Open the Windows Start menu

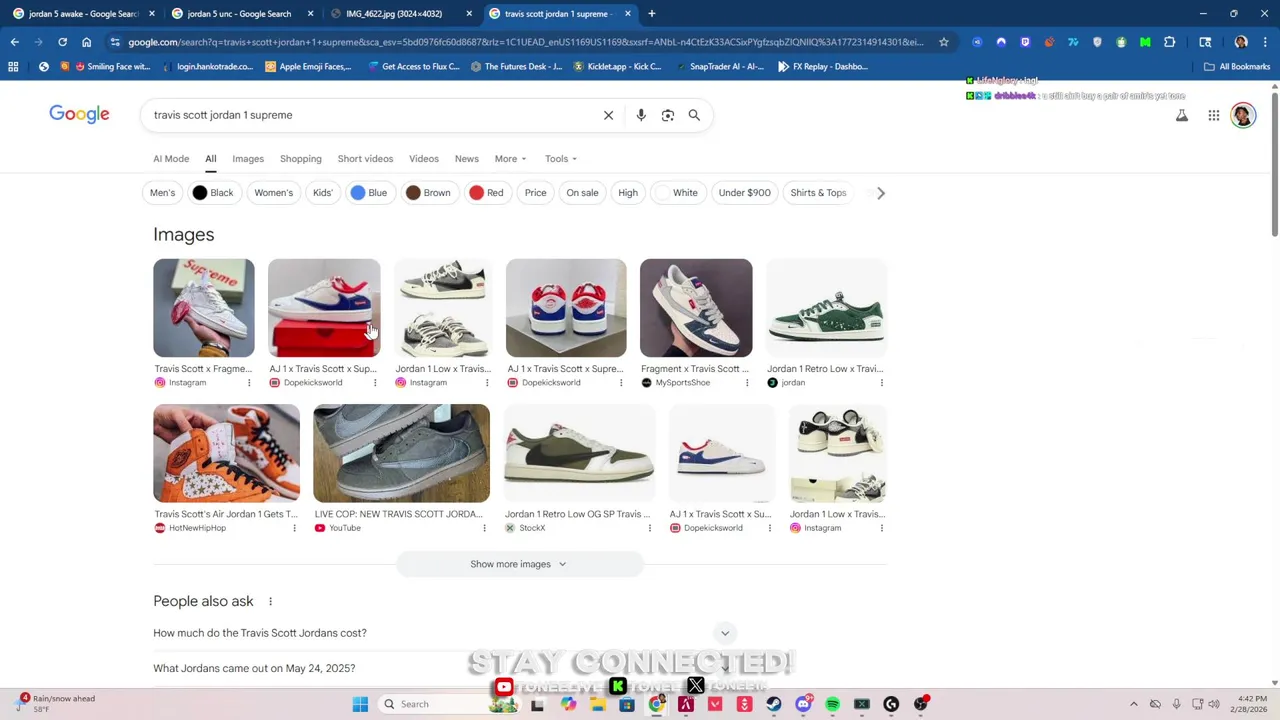point(360,704)
